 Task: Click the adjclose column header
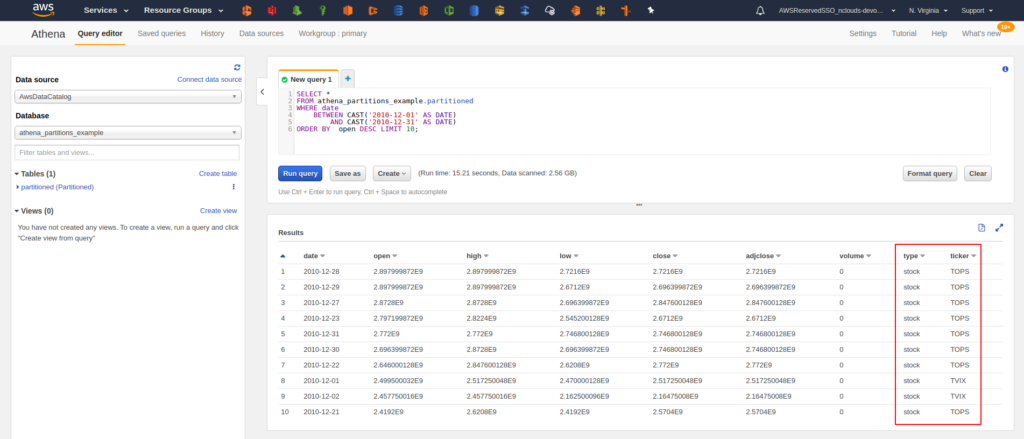pos(760,256)
